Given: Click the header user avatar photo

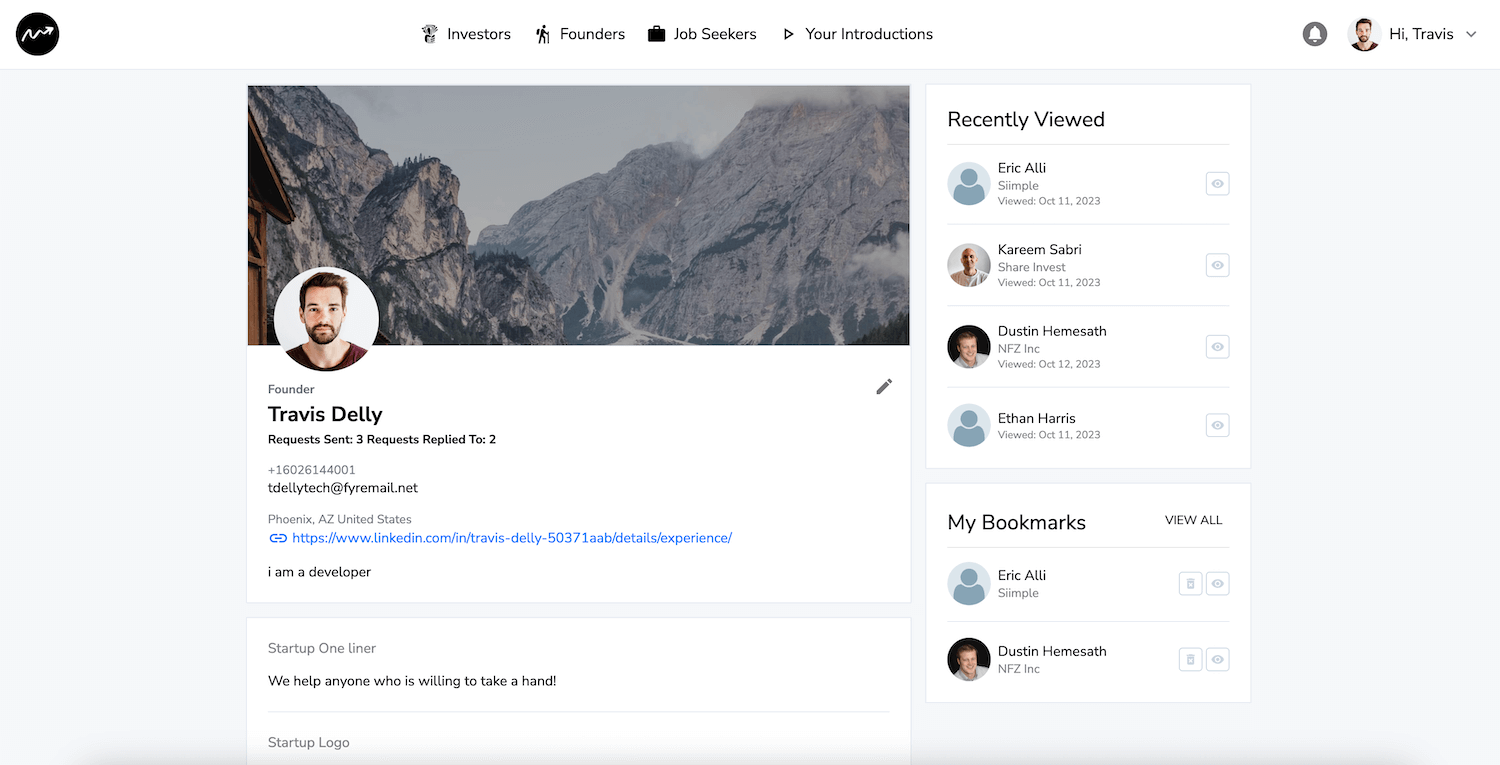Looking at the screenshot, I should (x=1364, y=34).
